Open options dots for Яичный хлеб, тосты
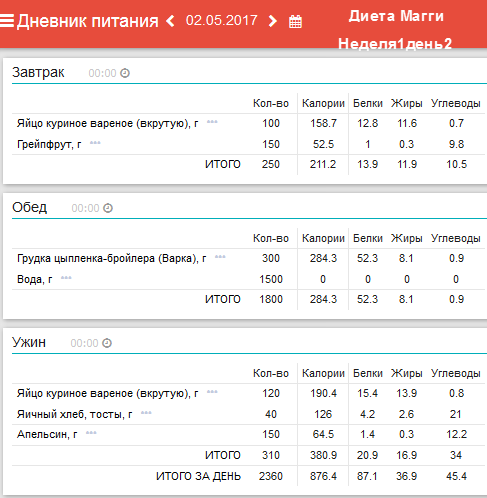This screenshot has width=487, height=498. tap(146, 413)
